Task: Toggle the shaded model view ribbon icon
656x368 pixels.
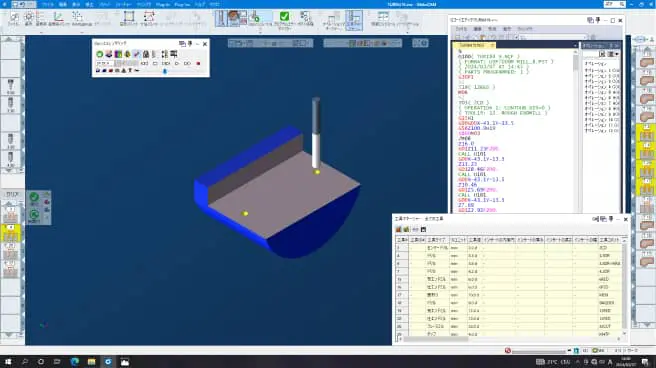Action: coord(233,18)
